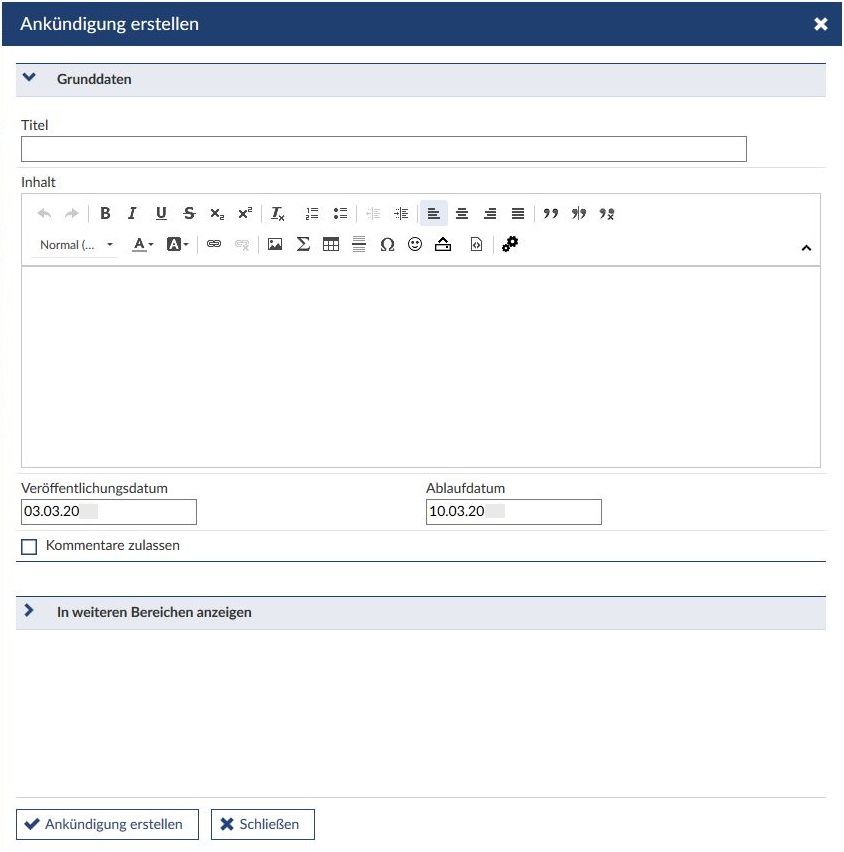The height and width of the screenshot is (852, 844).
Task: Open the emoji smiley picker
Action: click(415, 244)
